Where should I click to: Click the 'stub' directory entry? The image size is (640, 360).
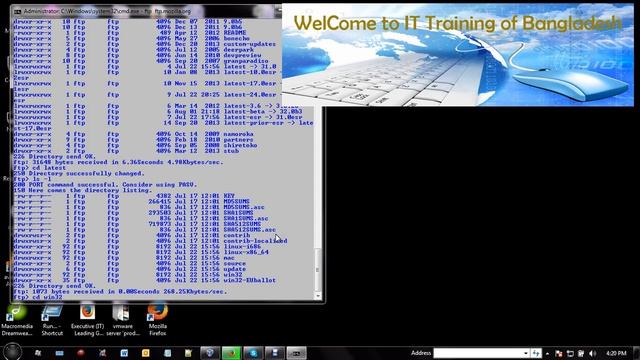coord(231,151)
